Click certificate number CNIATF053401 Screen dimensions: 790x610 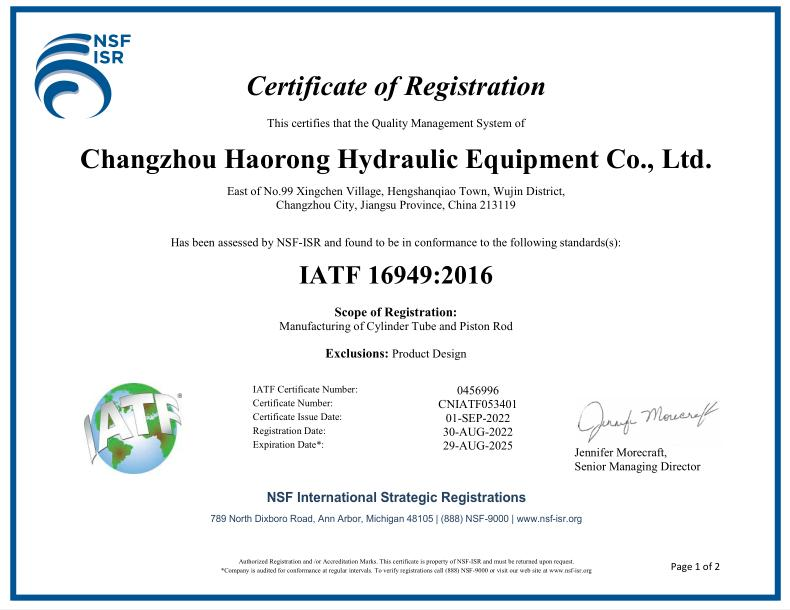click(x=477, y=404)
